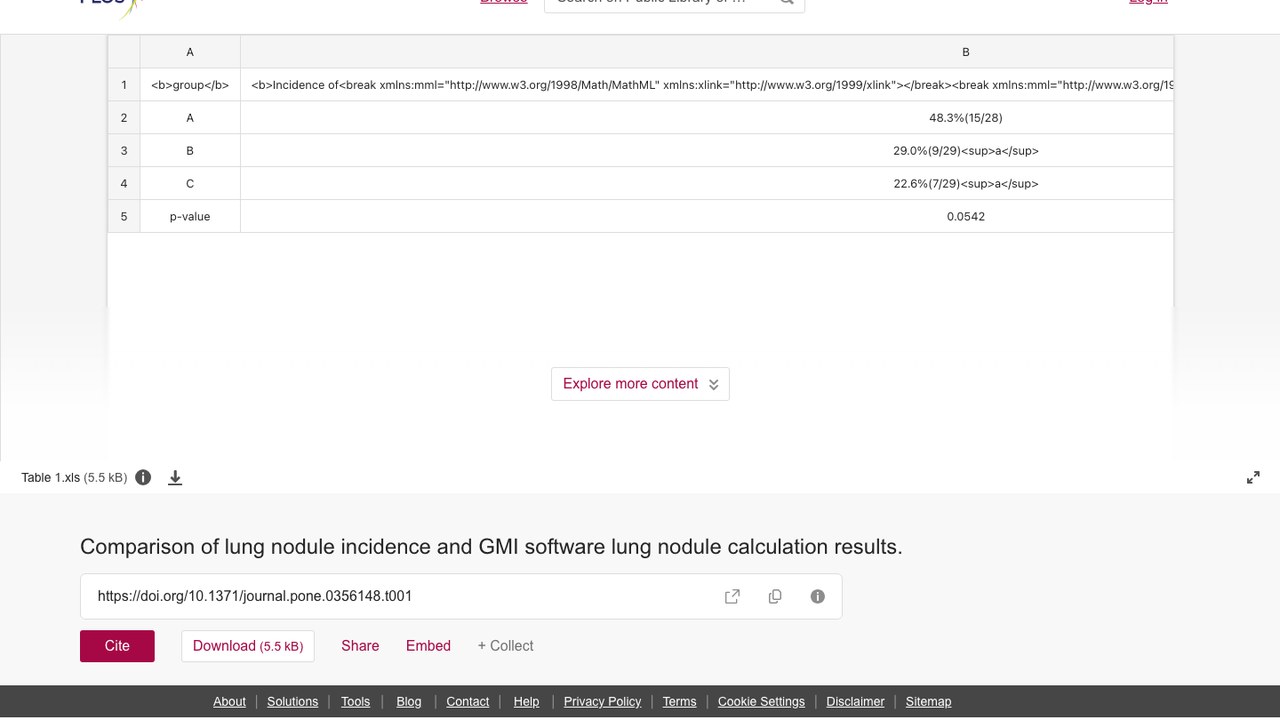Select column B header in the table
The image size is (1280, 720).
click(707, 52)
